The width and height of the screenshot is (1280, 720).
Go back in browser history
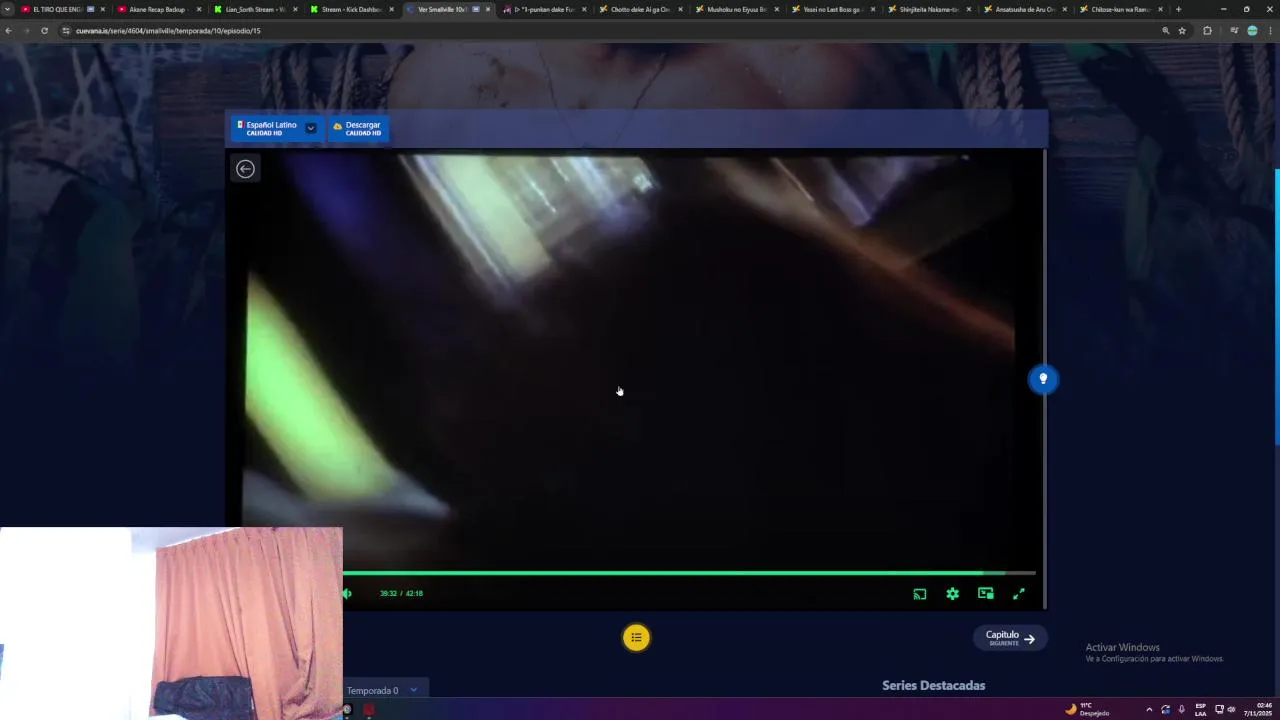tap(8, 31)
